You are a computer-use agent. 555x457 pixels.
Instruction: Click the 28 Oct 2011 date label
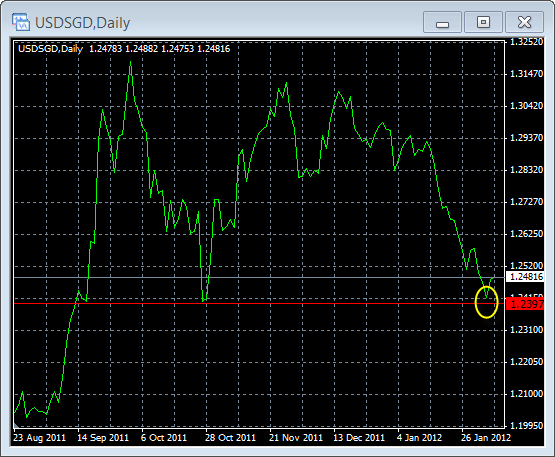pos(230,438)
